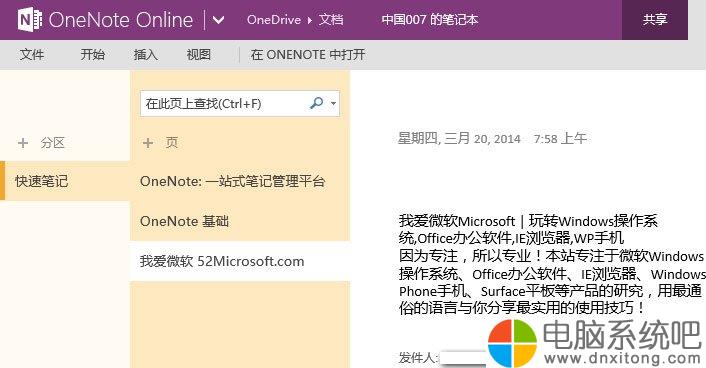706x368 pixels.
Task: Open the search scope dropdown arrow
Action: pyautogui.click(x=333, y=104)
